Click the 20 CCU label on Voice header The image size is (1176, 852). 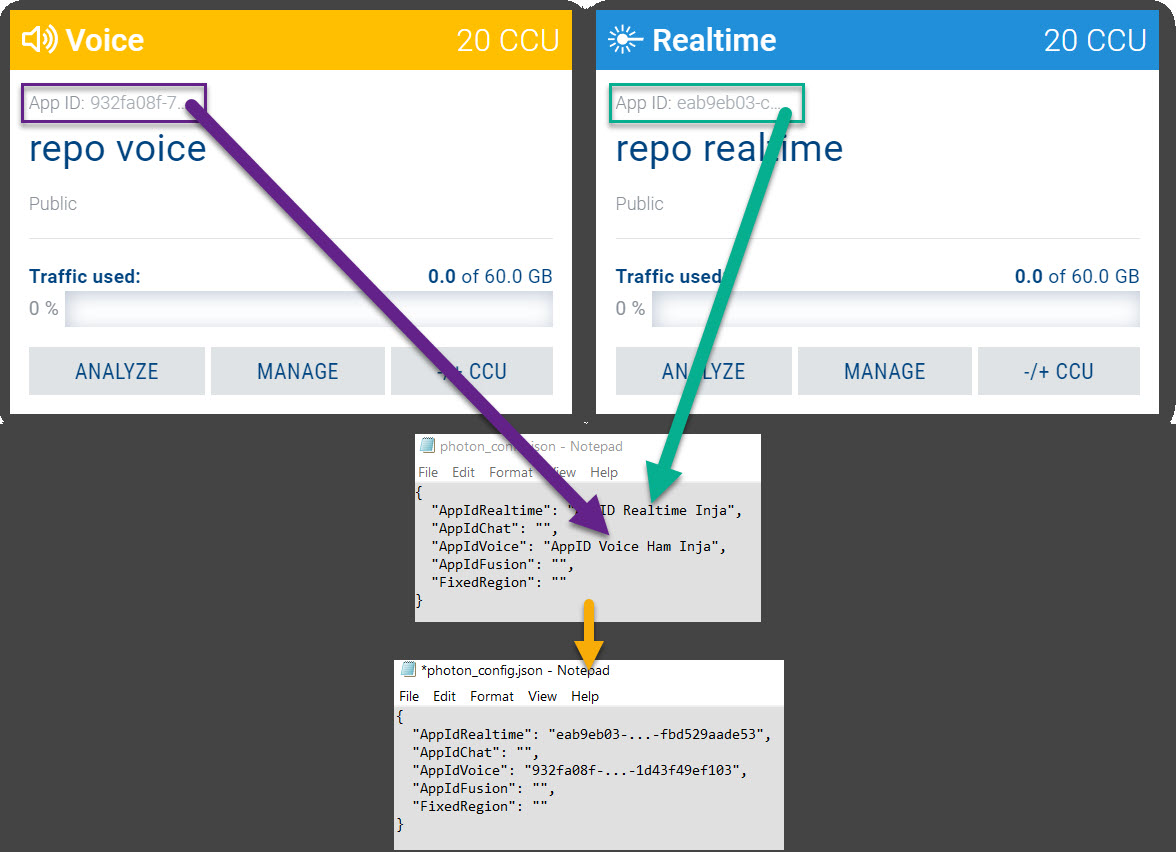(508, 40)
